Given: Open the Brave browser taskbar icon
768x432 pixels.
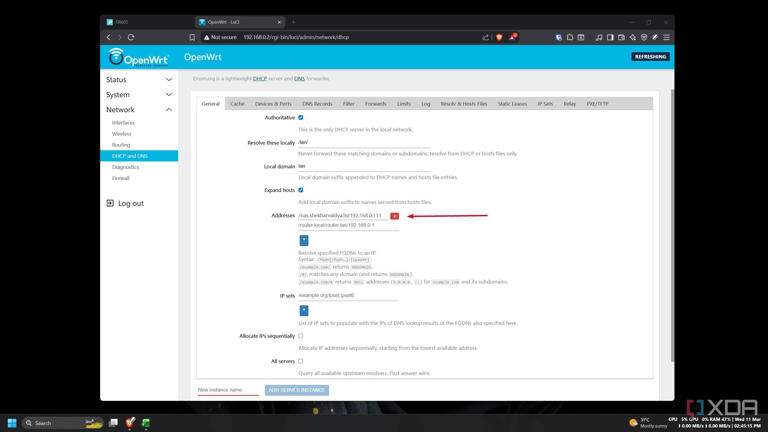Looking at the screenshot, I should point(130,423).
